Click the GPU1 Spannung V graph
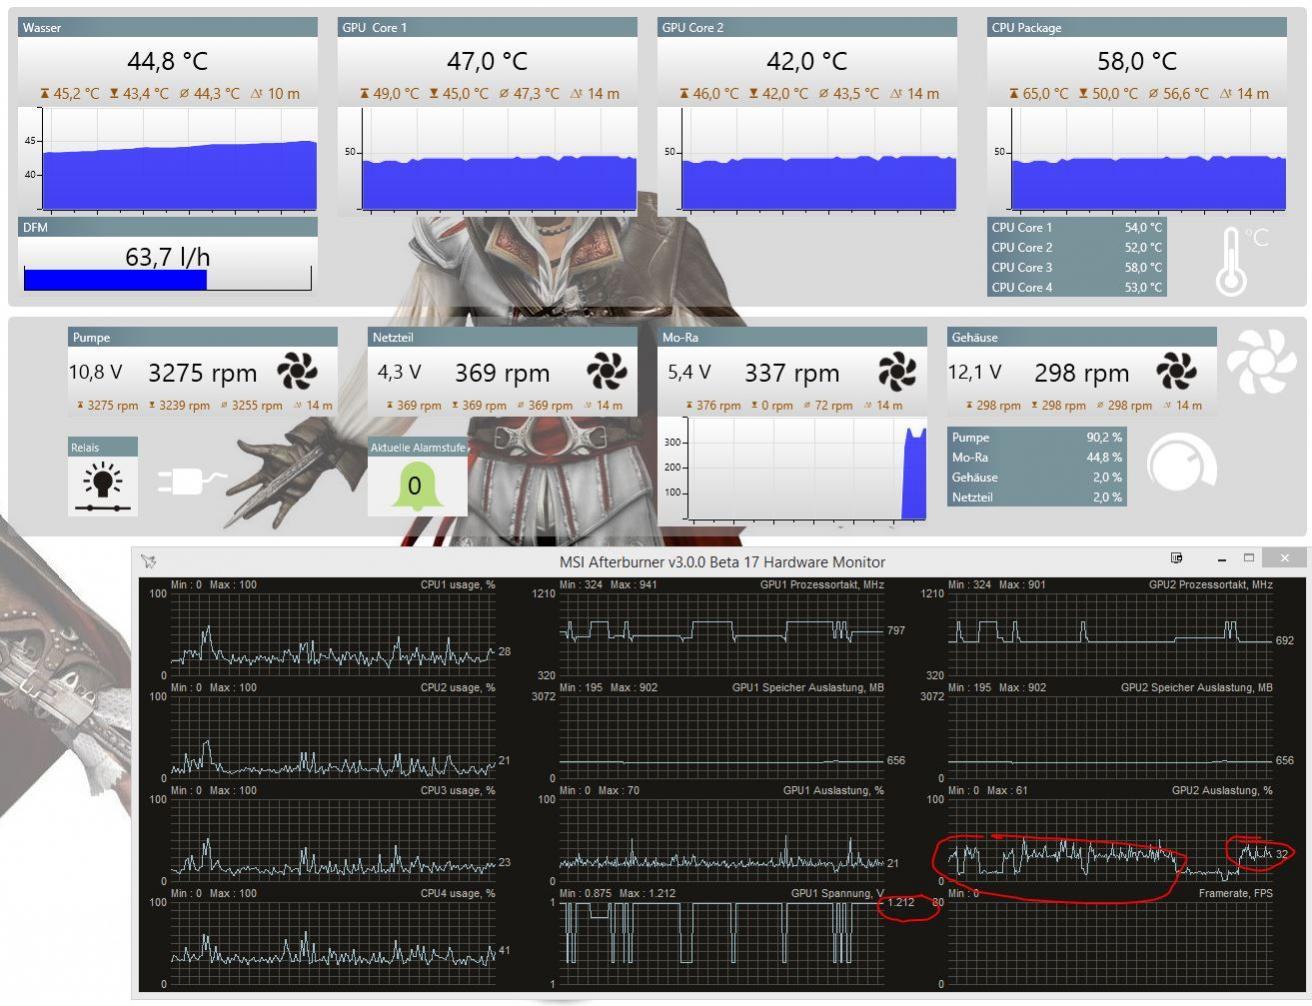The image size is (1312, 1006). click(x=722, y=943)
